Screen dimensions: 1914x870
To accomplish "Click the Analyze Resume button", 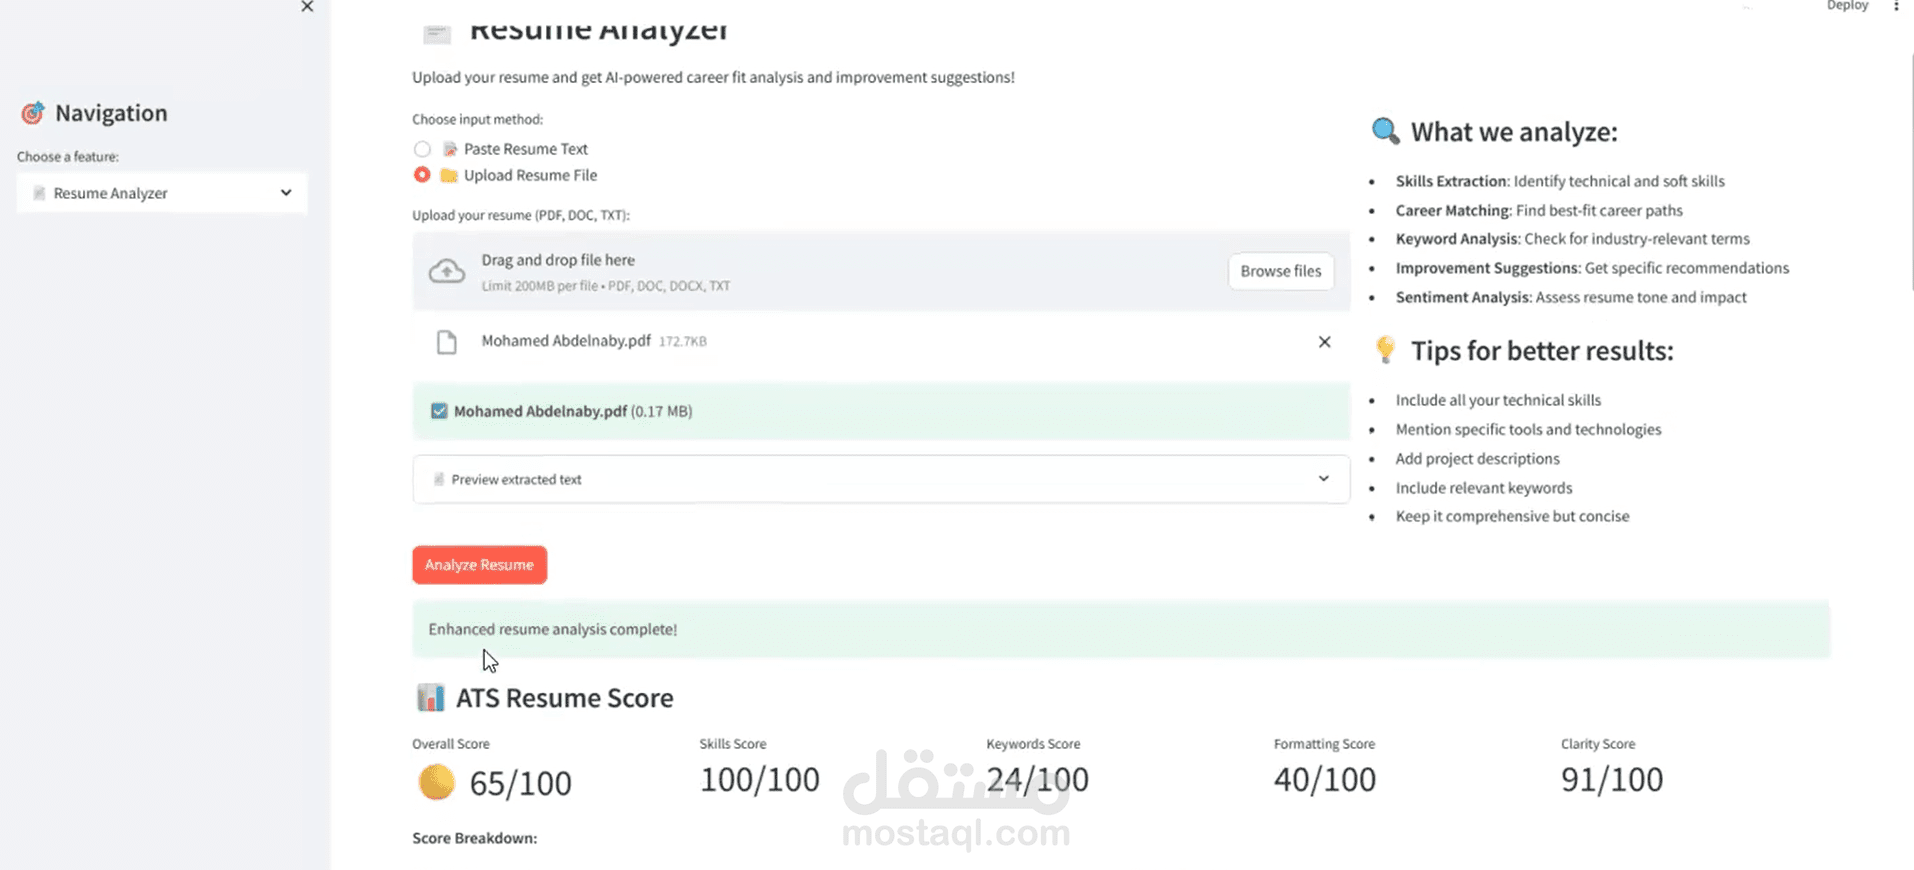I will (479, 565).
